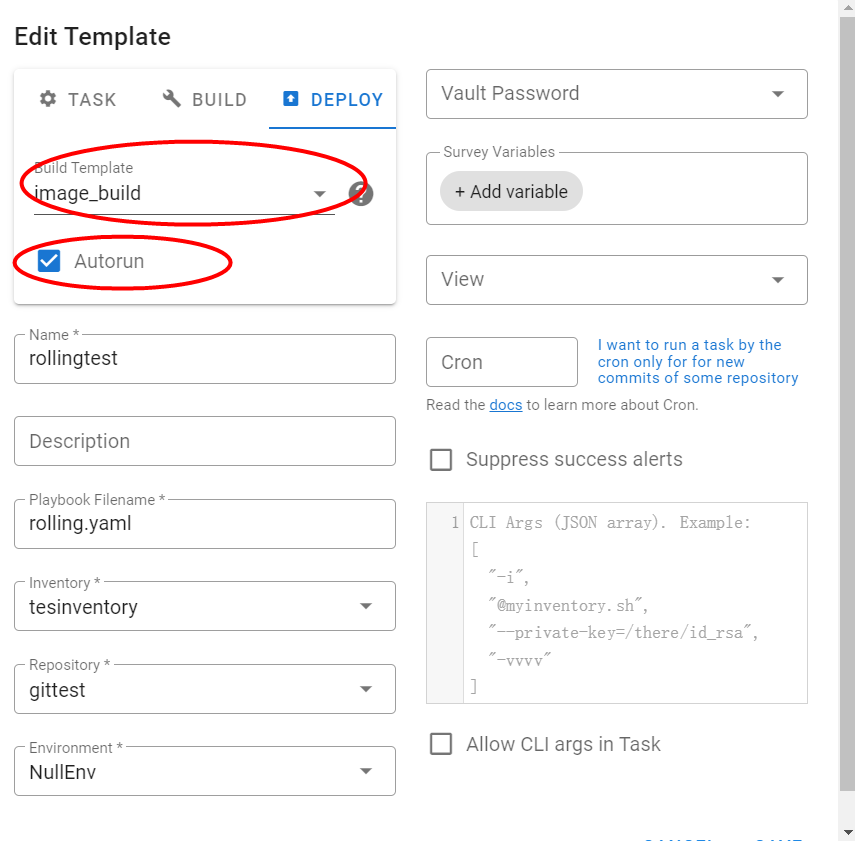Click the CLI Args JSON editor

(634, 602)
